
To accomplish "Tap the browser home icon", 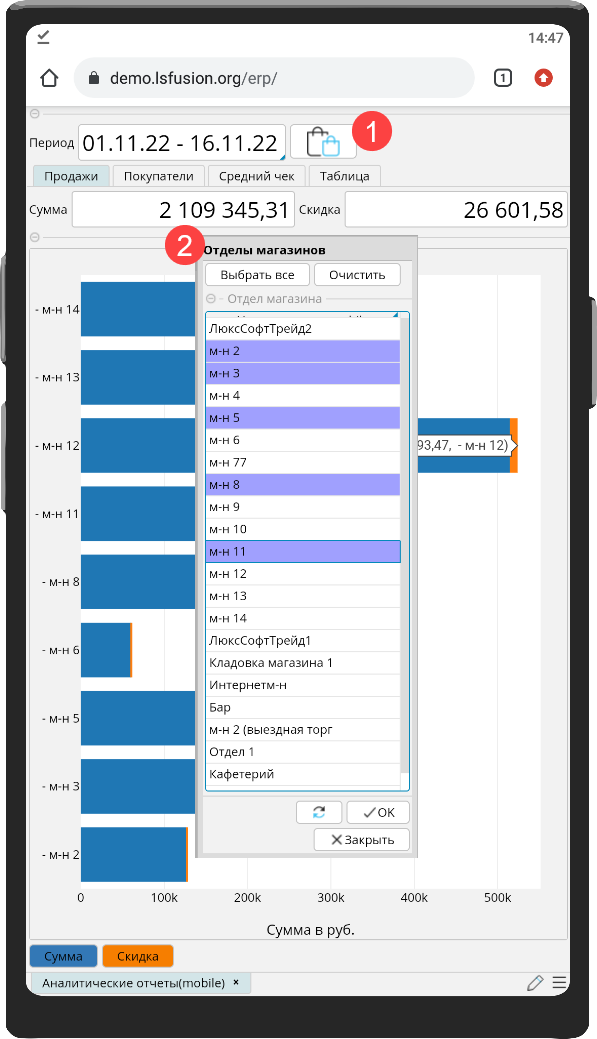I will pyautogui.click(x=49, y=78).
